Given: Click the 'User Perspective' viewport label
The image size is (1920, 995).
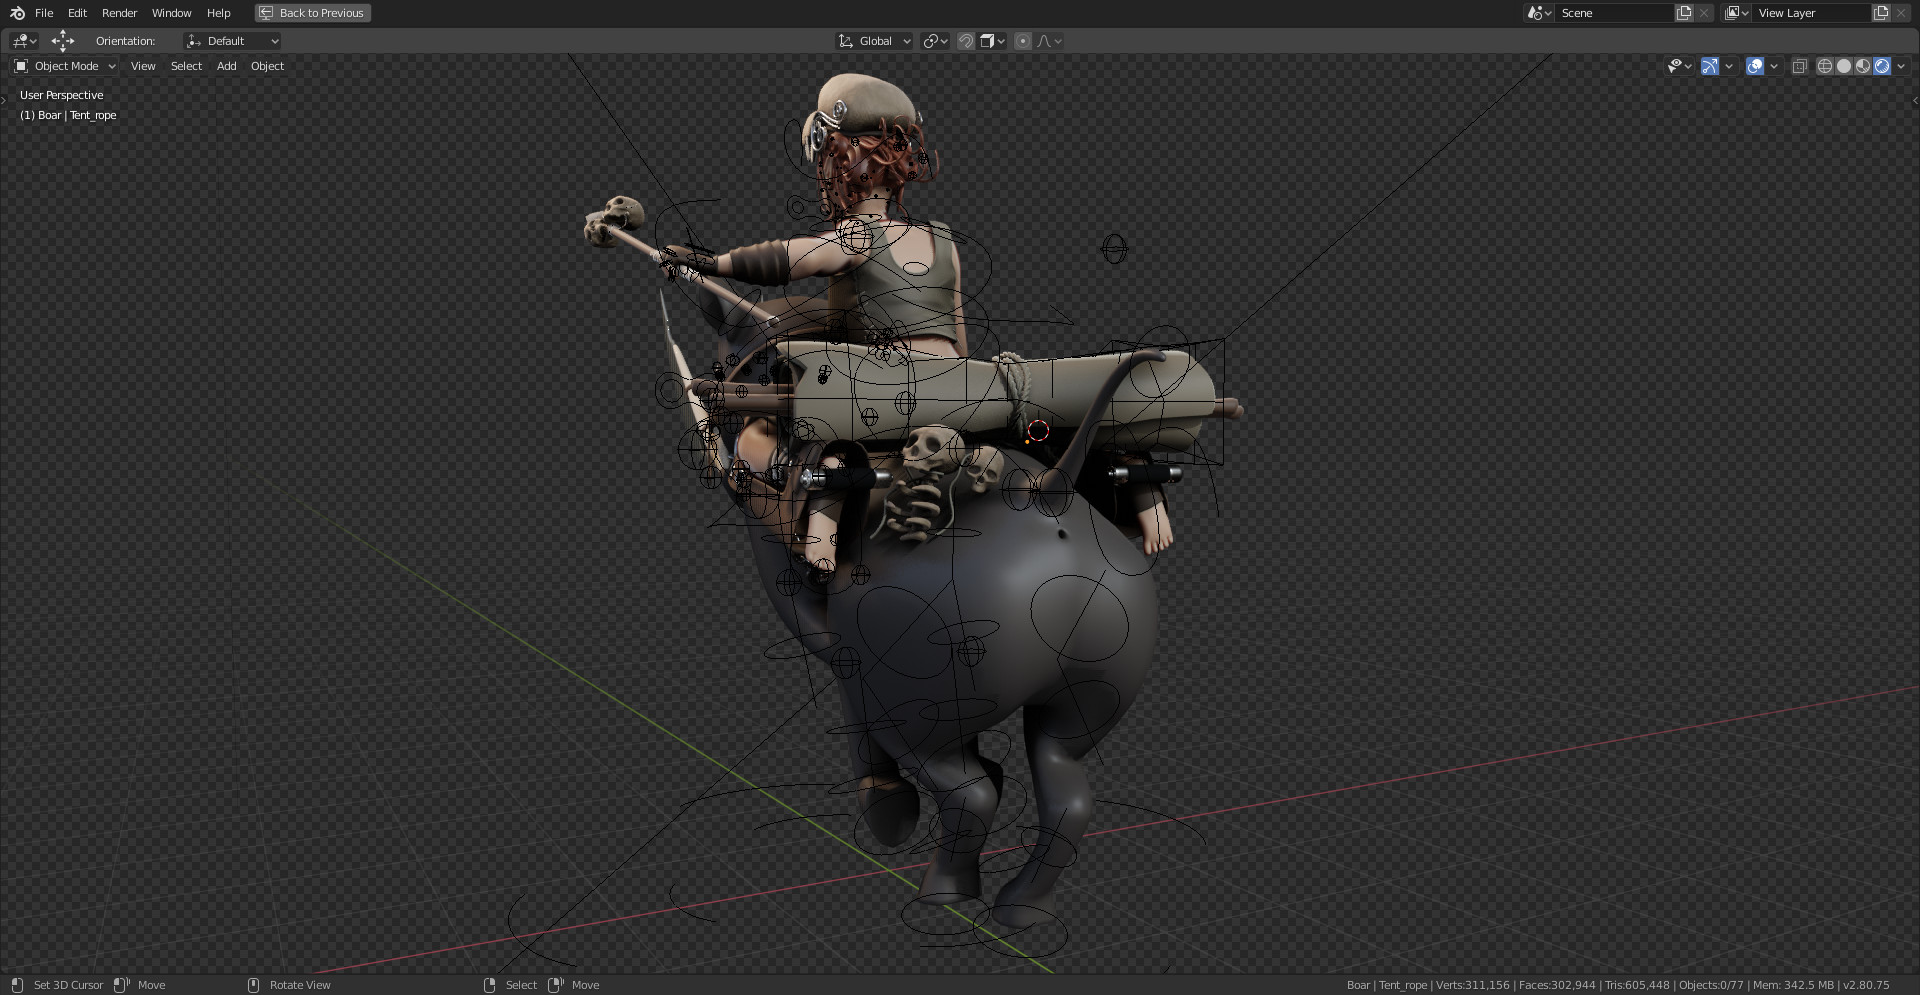Looking at the screenshot, I should click(61, 95).
